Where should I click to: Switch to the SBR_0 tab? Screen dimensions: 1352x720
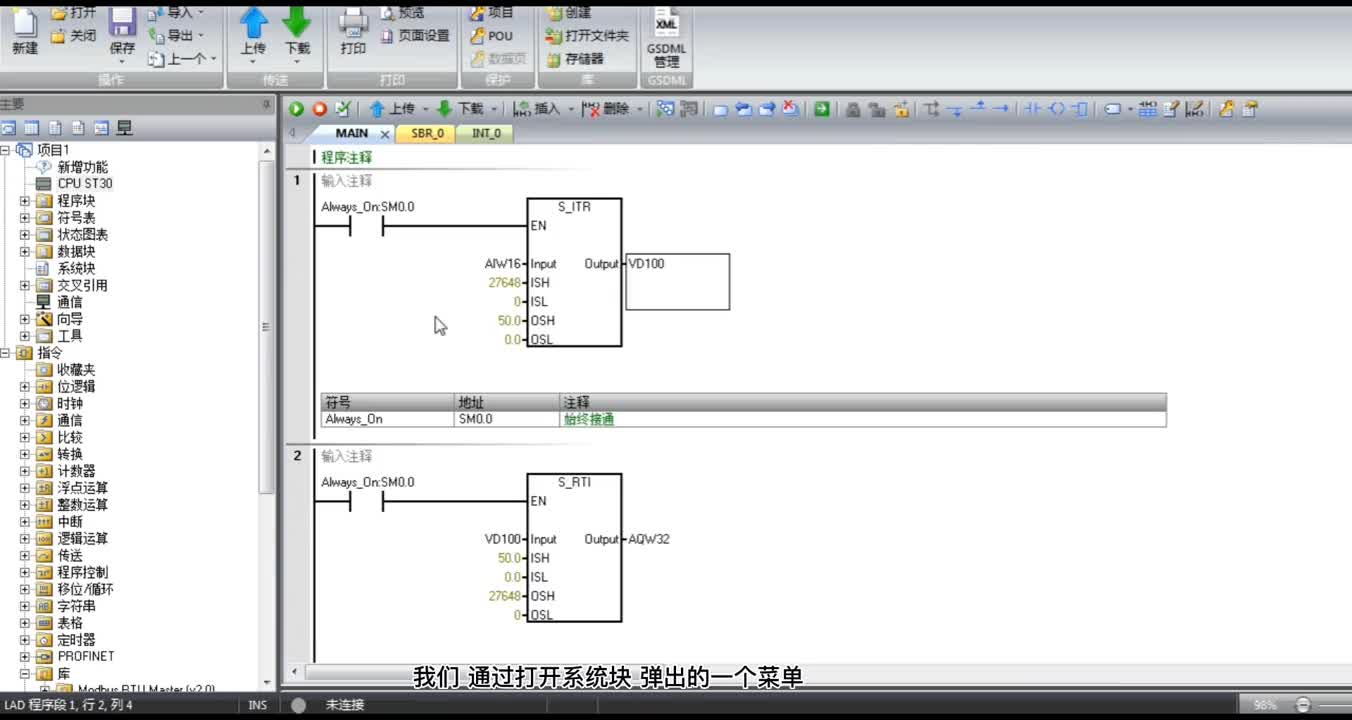tap(427, 133)
